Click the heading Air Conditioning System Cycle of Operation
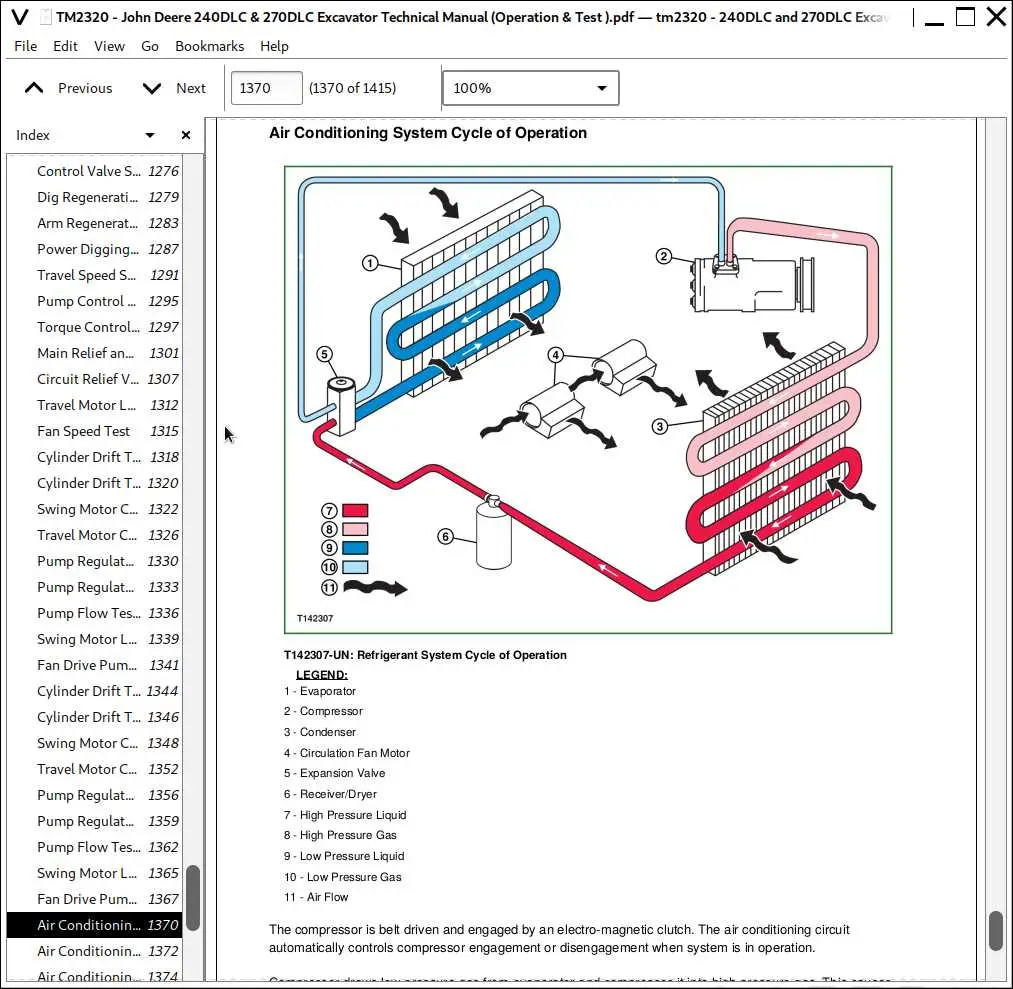 (428, 133)
